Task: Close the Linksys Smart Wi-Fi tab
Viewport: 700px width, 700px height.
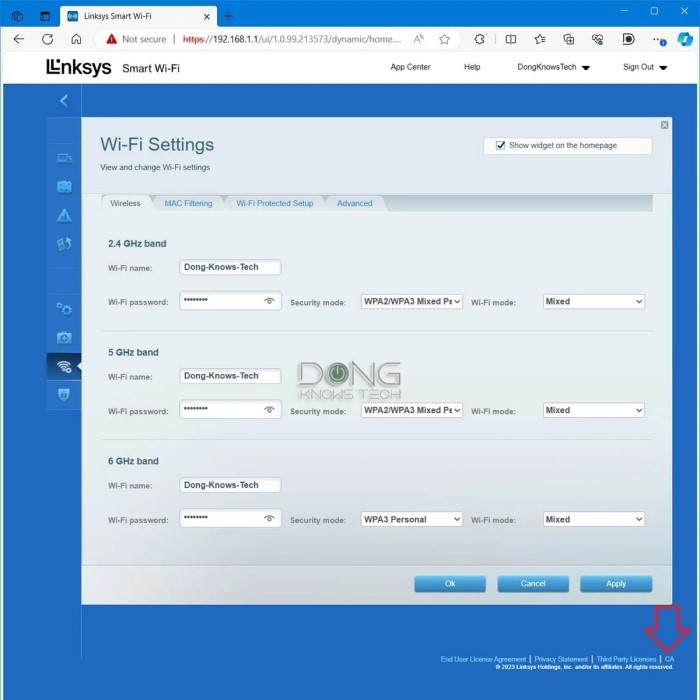Action: (207, 17)
